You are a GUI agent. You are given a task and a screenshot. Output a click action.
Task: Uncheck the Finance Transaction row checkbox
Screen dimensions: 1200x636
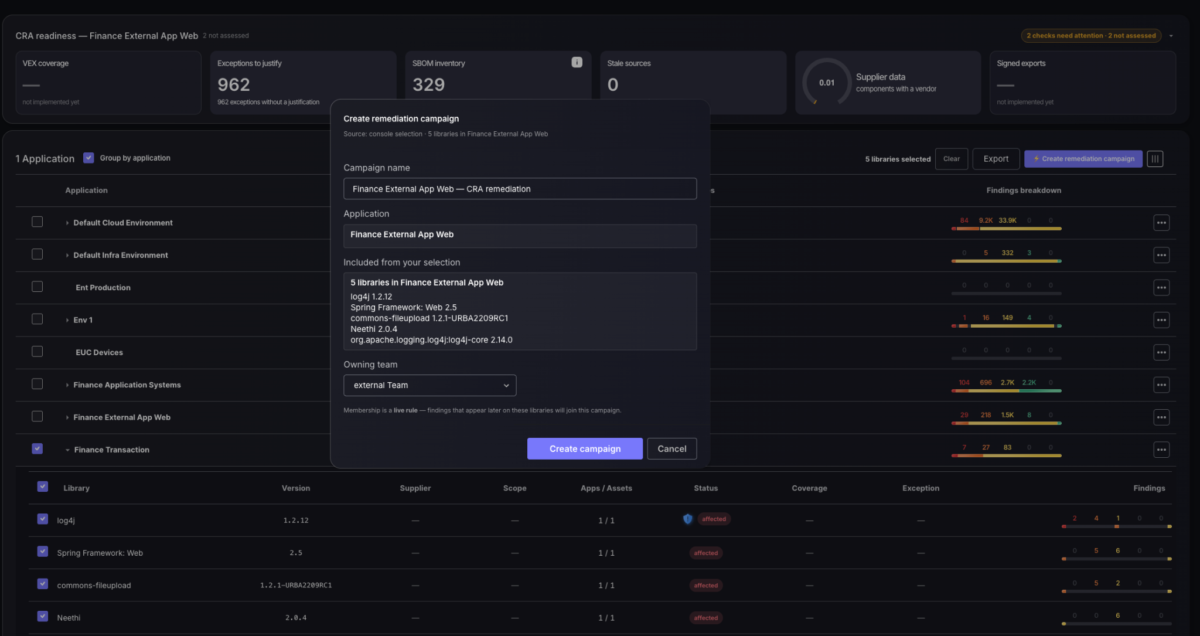point(37,449)
